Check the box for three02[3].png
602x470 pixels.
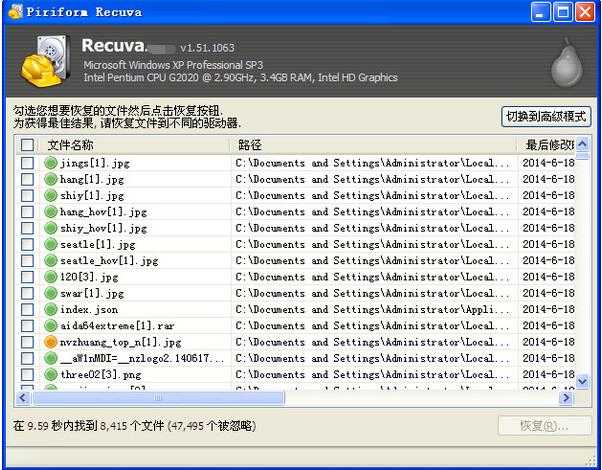click(27, 374)
